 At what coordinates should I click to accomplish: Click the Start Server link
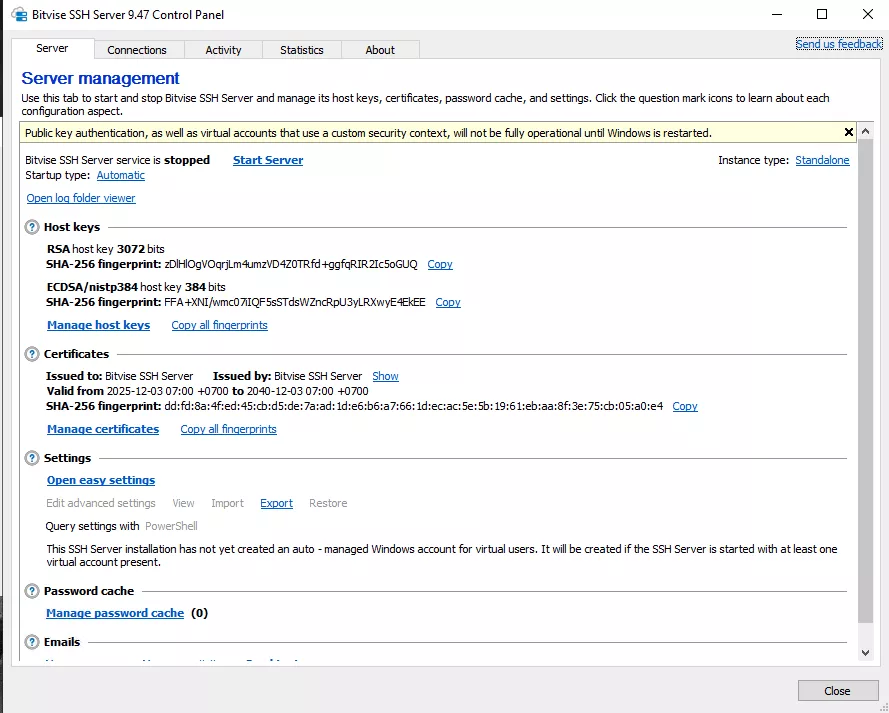267,160
